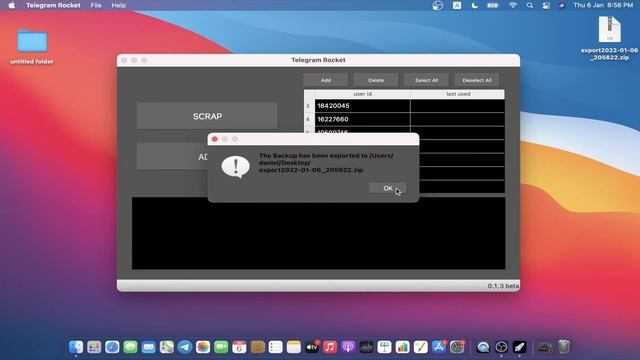Image resolution: width=640 pixels, height=360 pixels.
Task: Select row number 4 header
Action: (x=309, y=119)
